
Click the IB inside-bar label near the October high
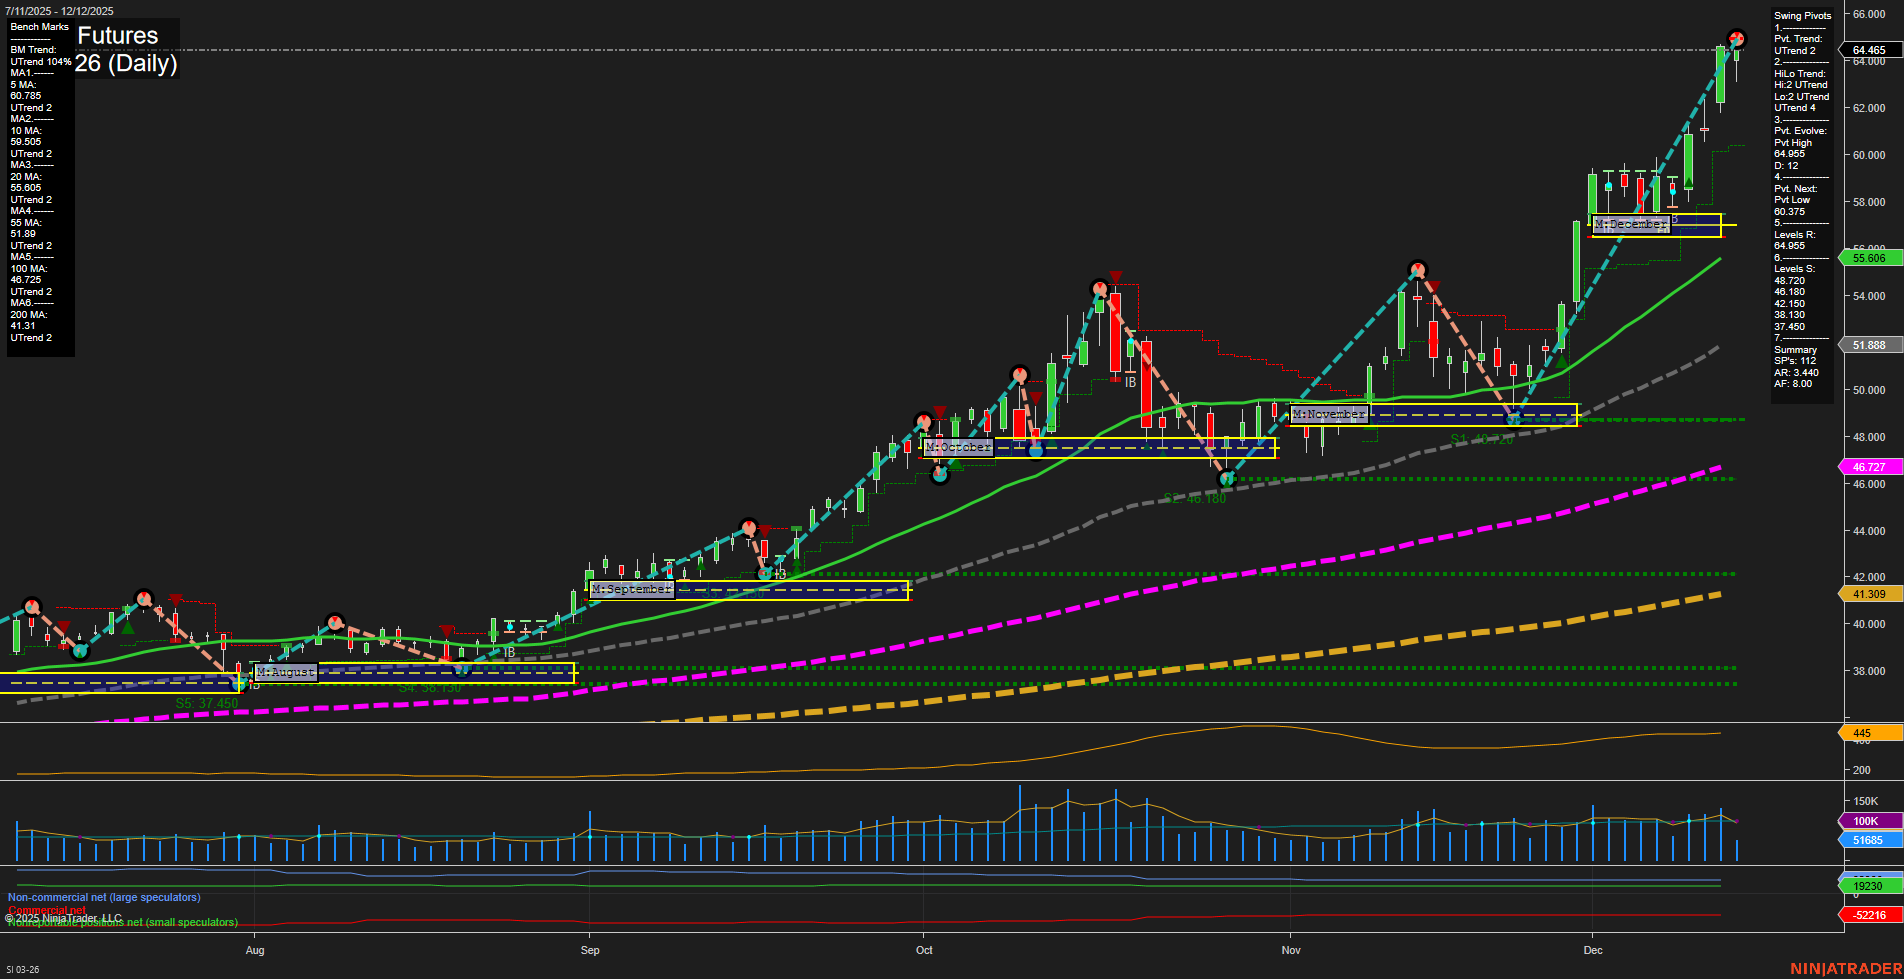1131,380
